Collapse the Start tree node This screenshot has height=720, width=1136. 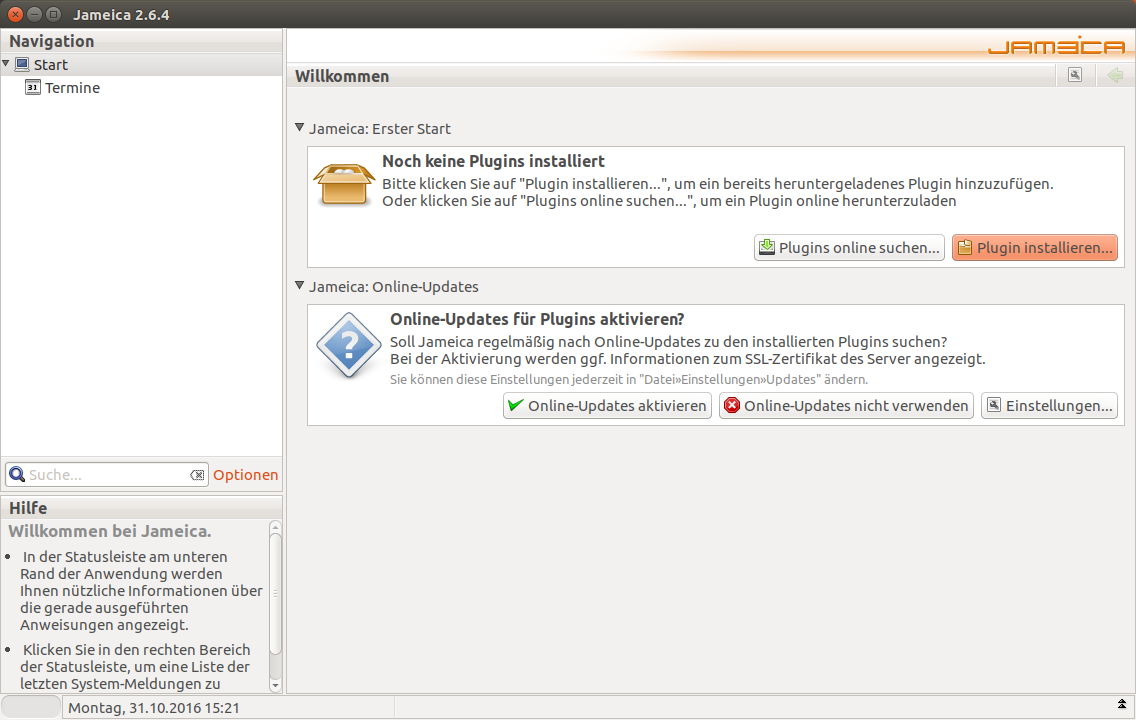6,64
